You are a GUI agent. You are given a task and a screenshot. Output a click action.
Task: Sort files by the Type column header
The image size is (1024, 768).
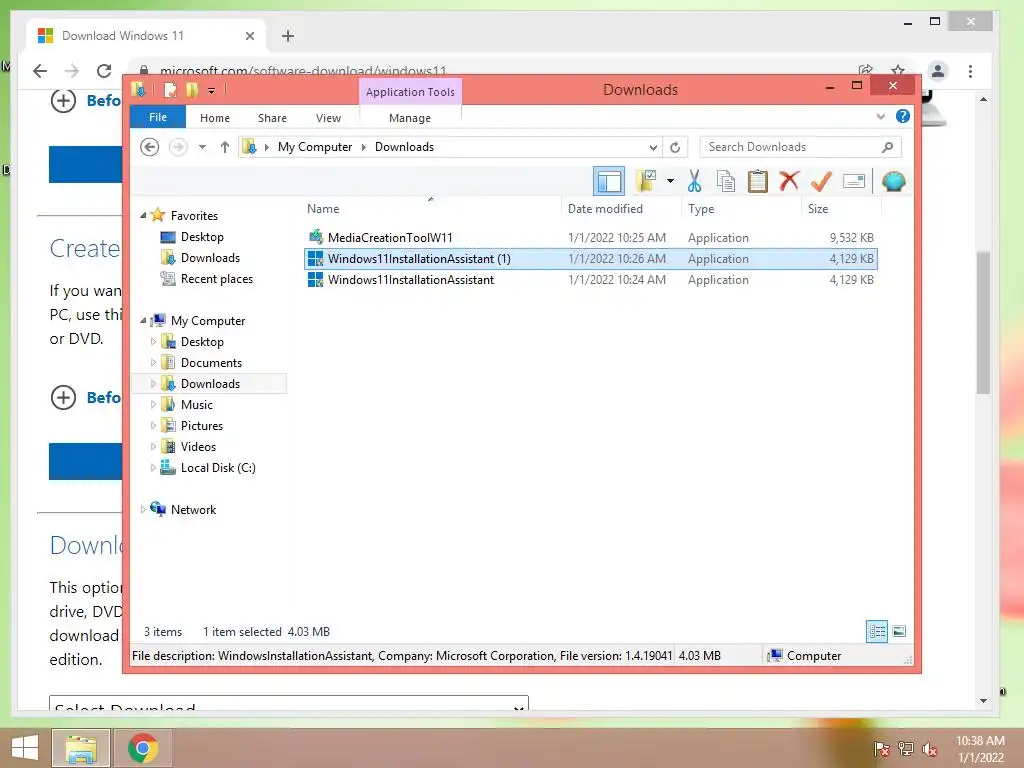741,209
